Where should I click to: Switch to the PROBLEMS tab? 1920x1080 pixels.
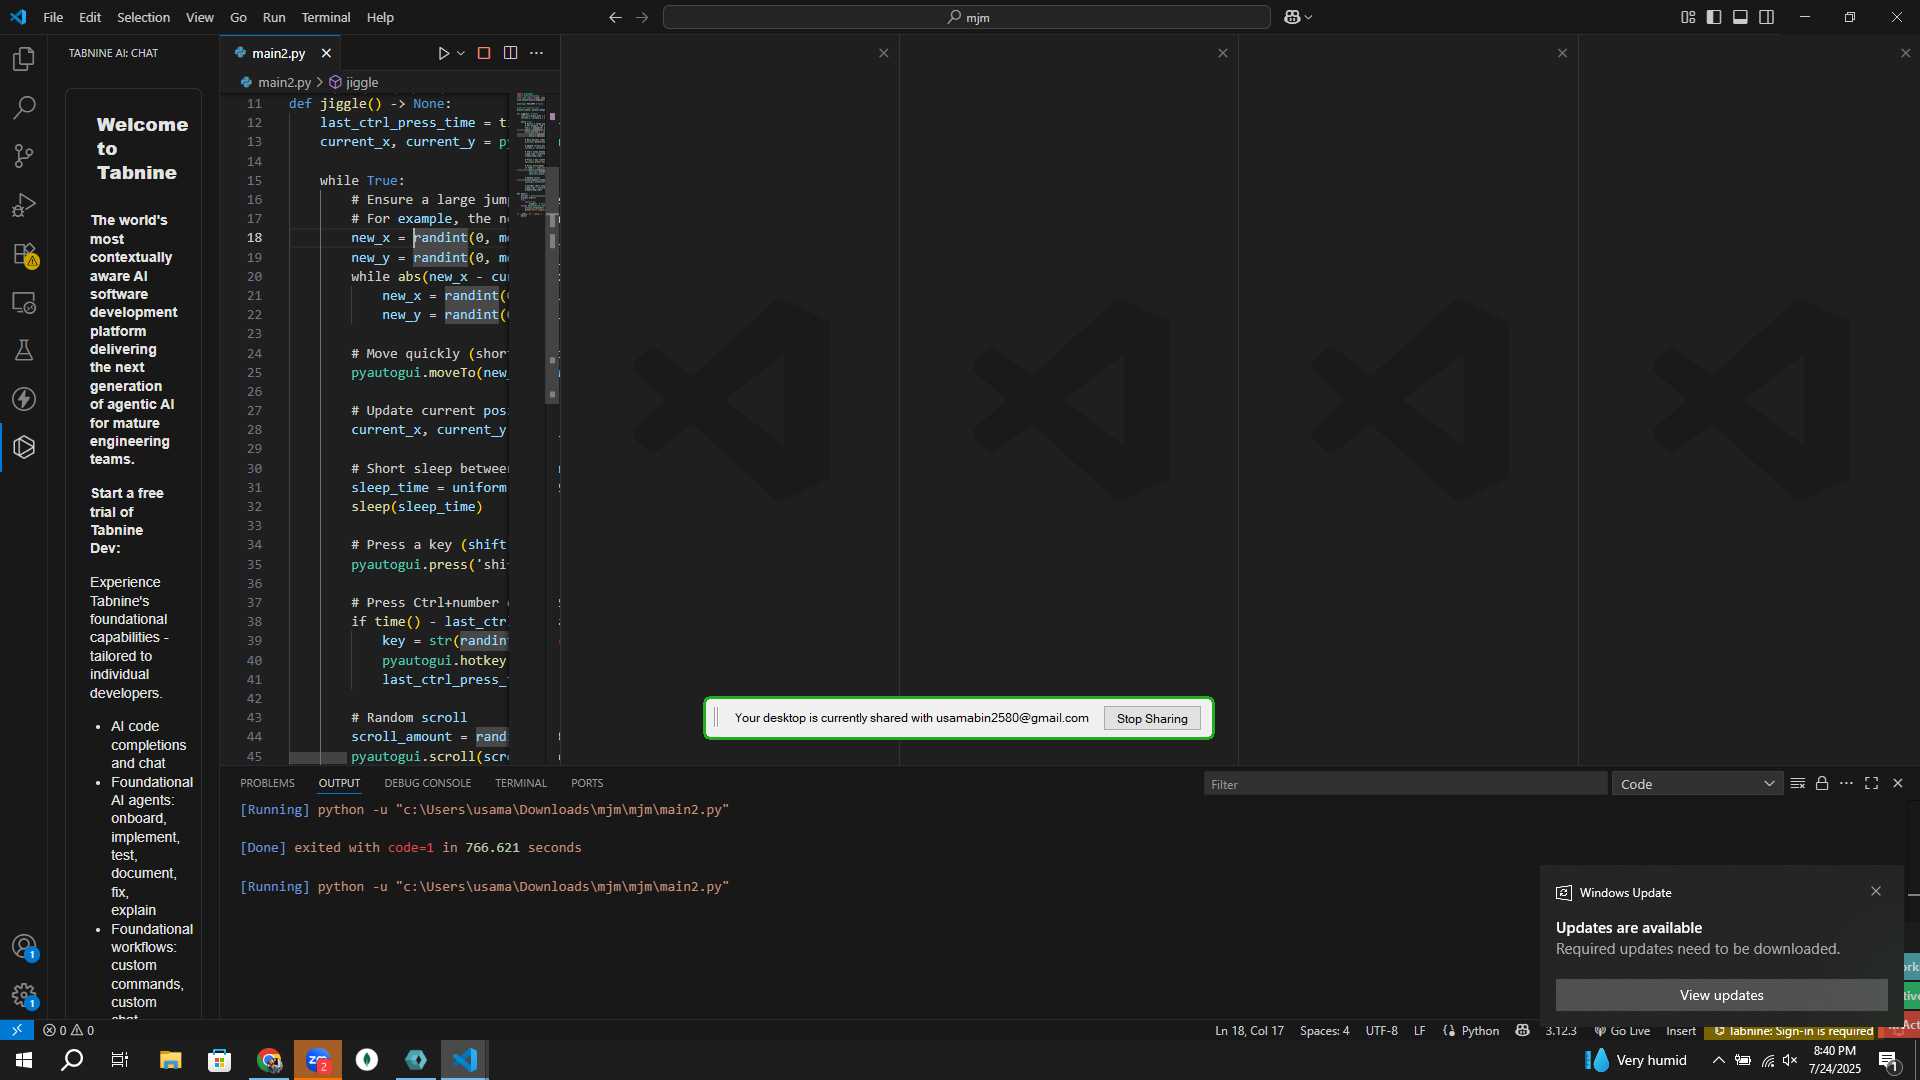click(x=267, y=783)
